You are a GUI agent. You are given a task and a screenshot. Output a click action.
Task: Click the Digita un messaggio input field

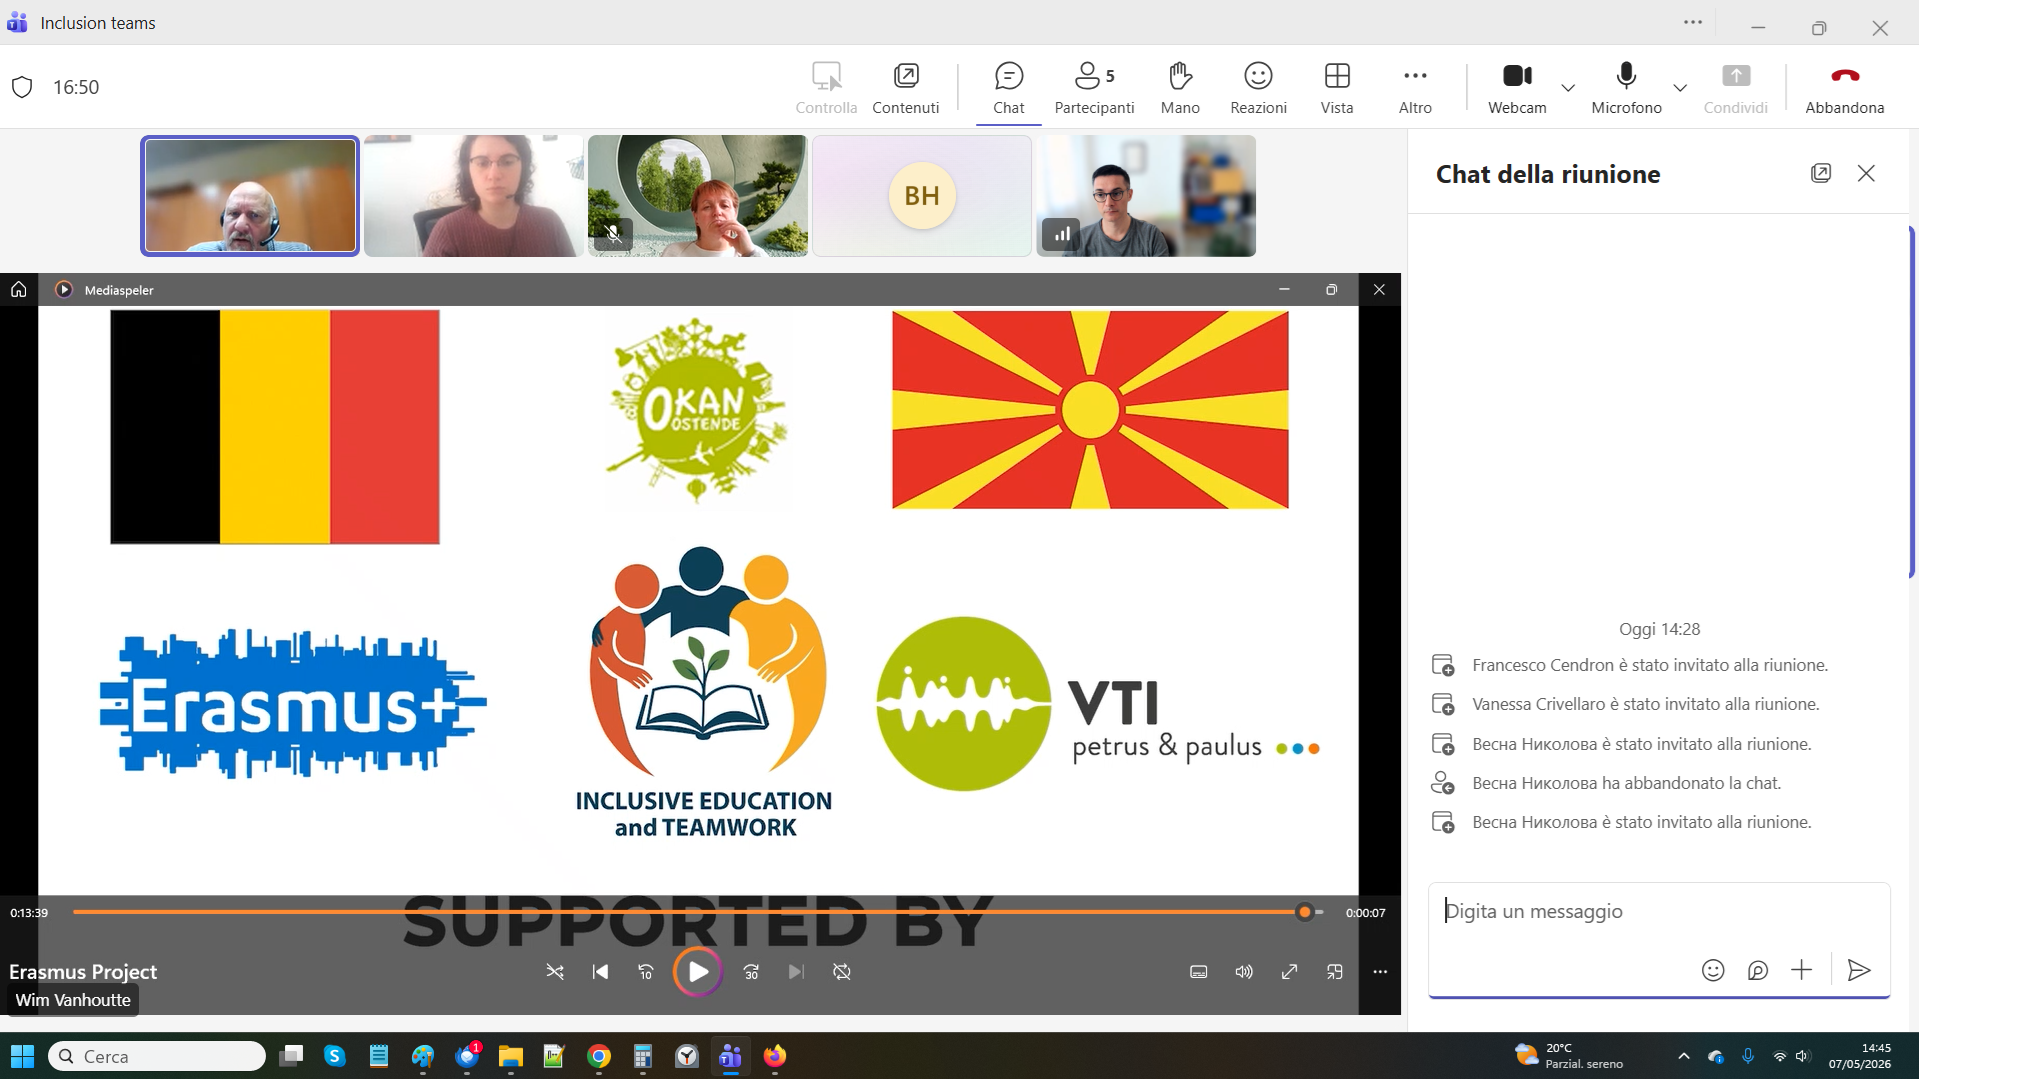1659,912
